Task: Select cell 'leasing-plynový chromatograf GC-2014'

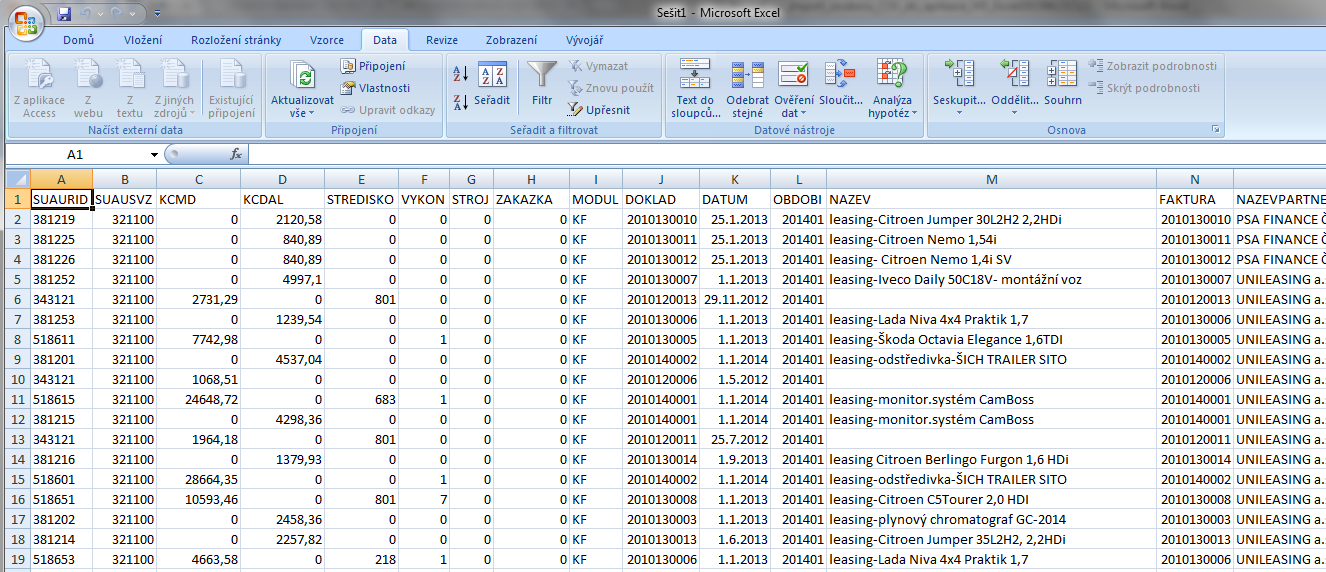Action: click(991, 519)
